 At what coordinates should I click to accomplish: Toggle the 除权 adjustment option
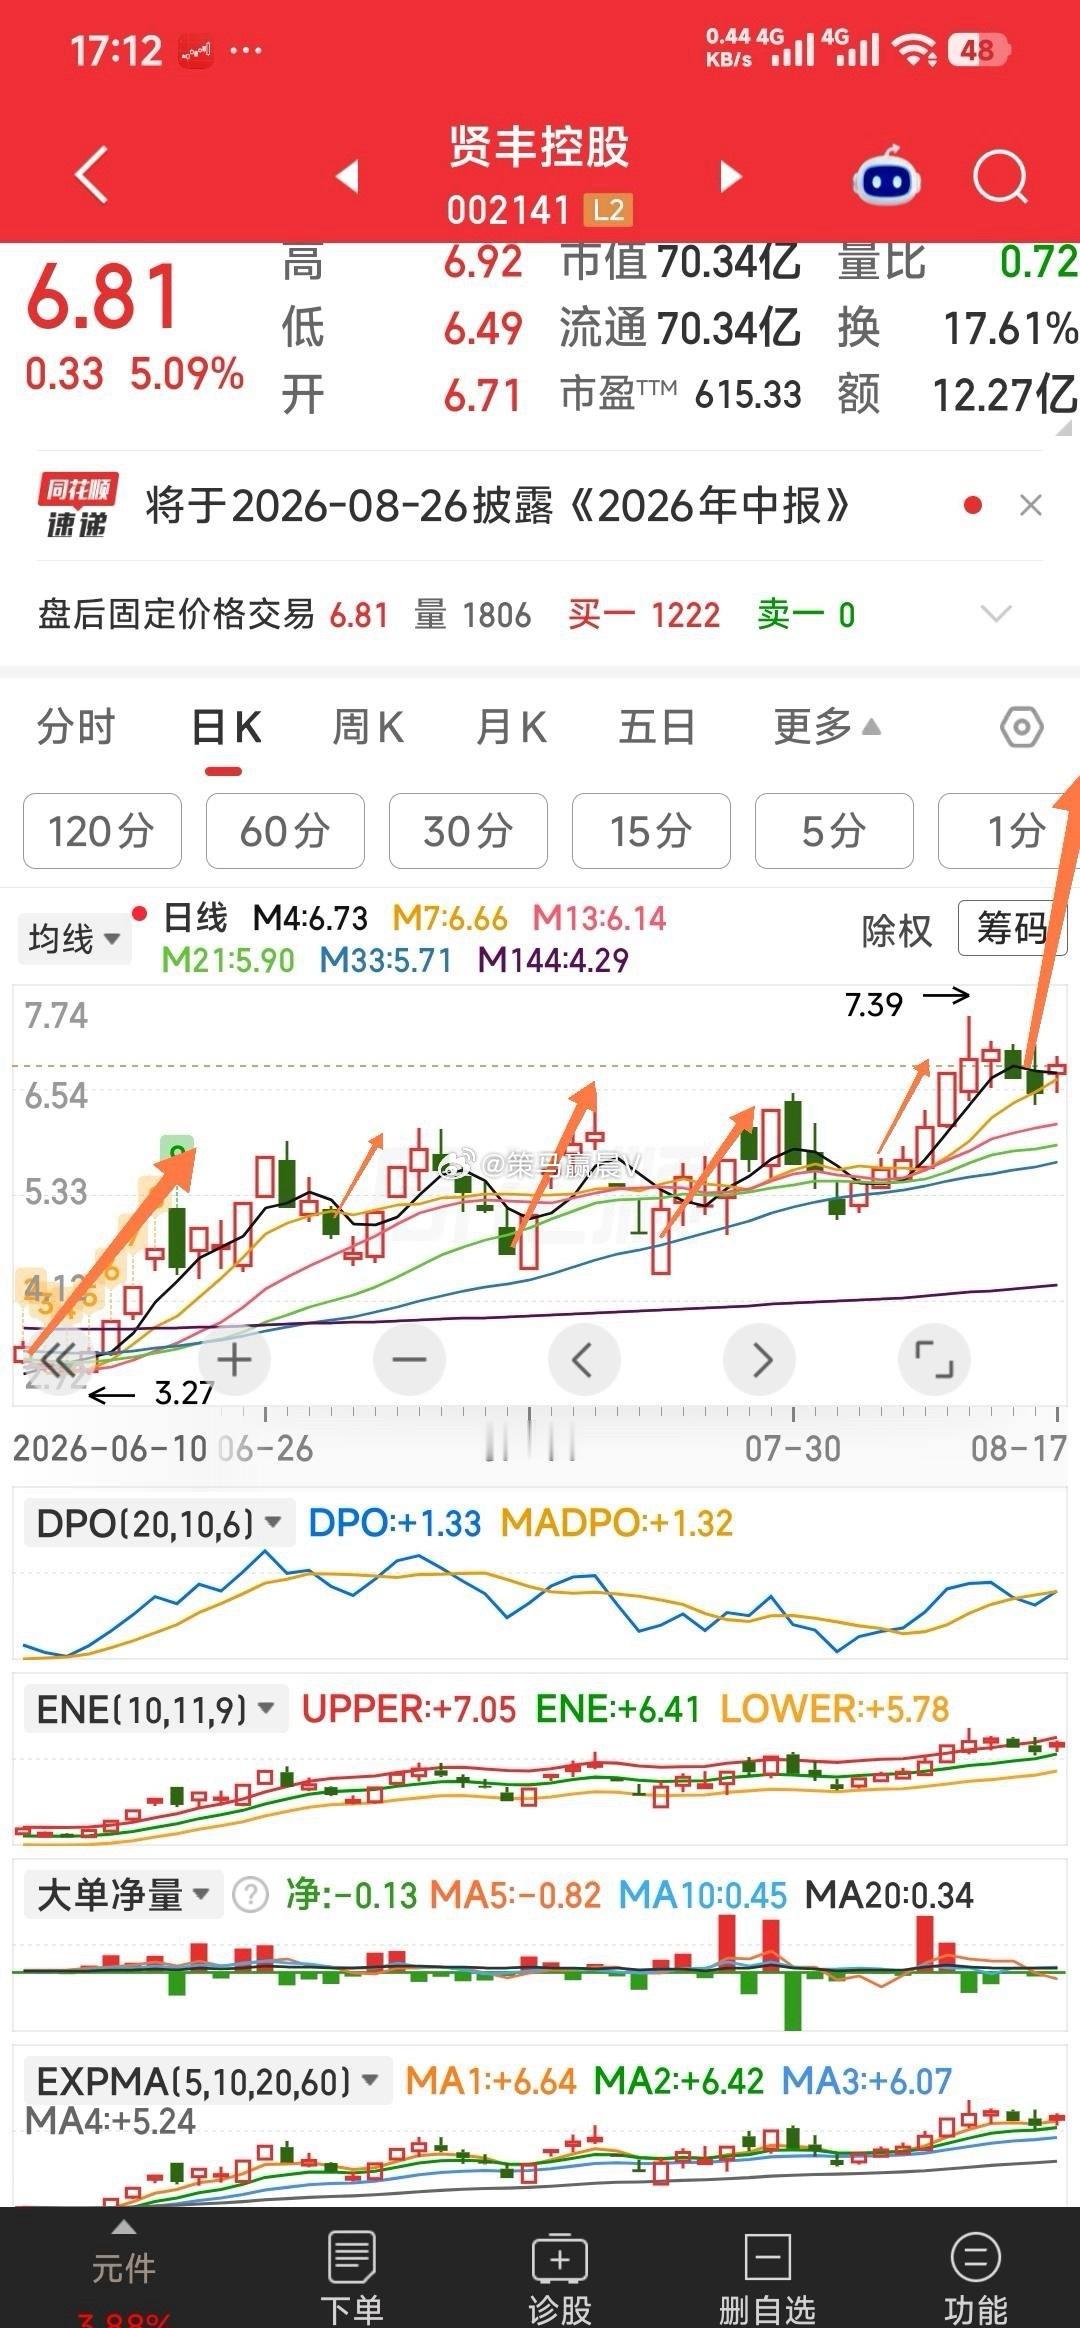coord(897,931)
